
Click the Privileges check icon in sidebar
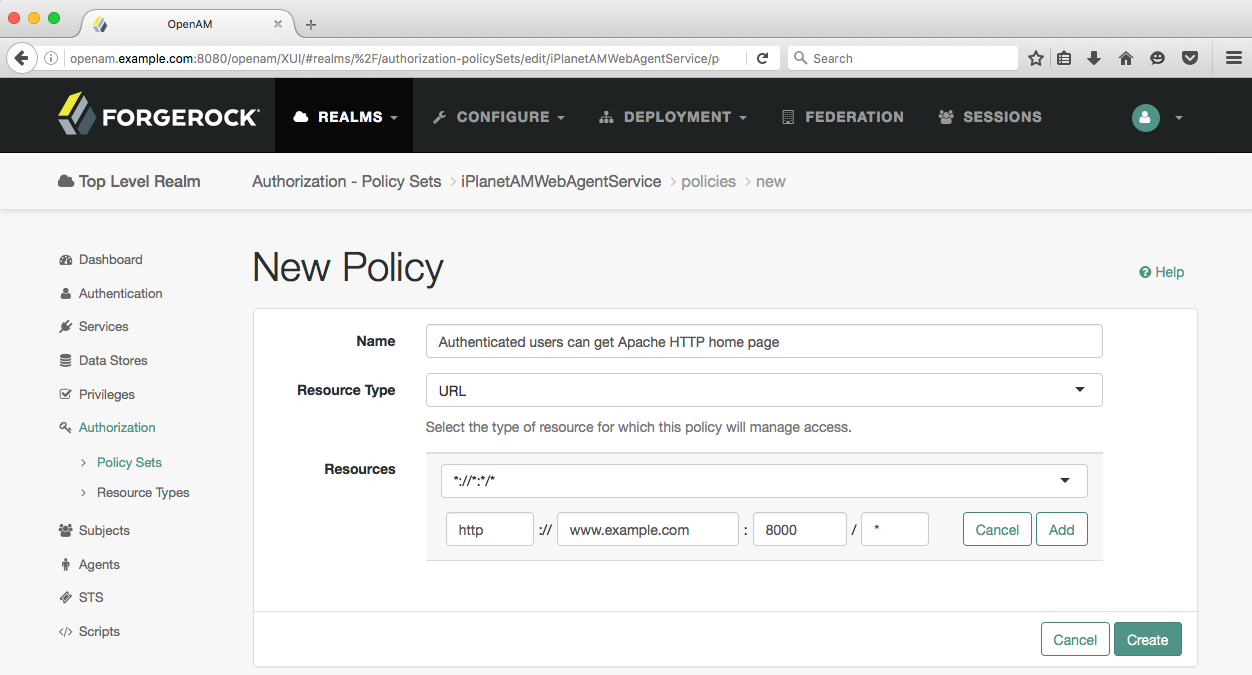[x=66, y=395]
